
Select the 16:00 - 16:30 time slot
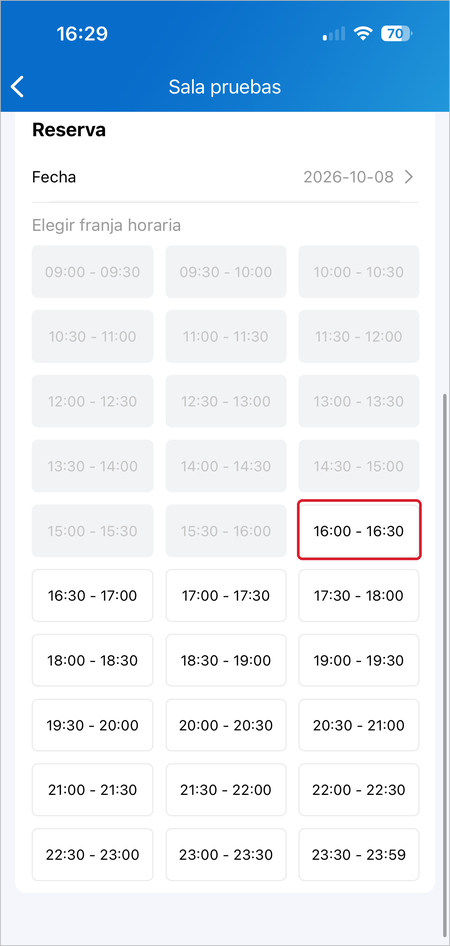359,531
